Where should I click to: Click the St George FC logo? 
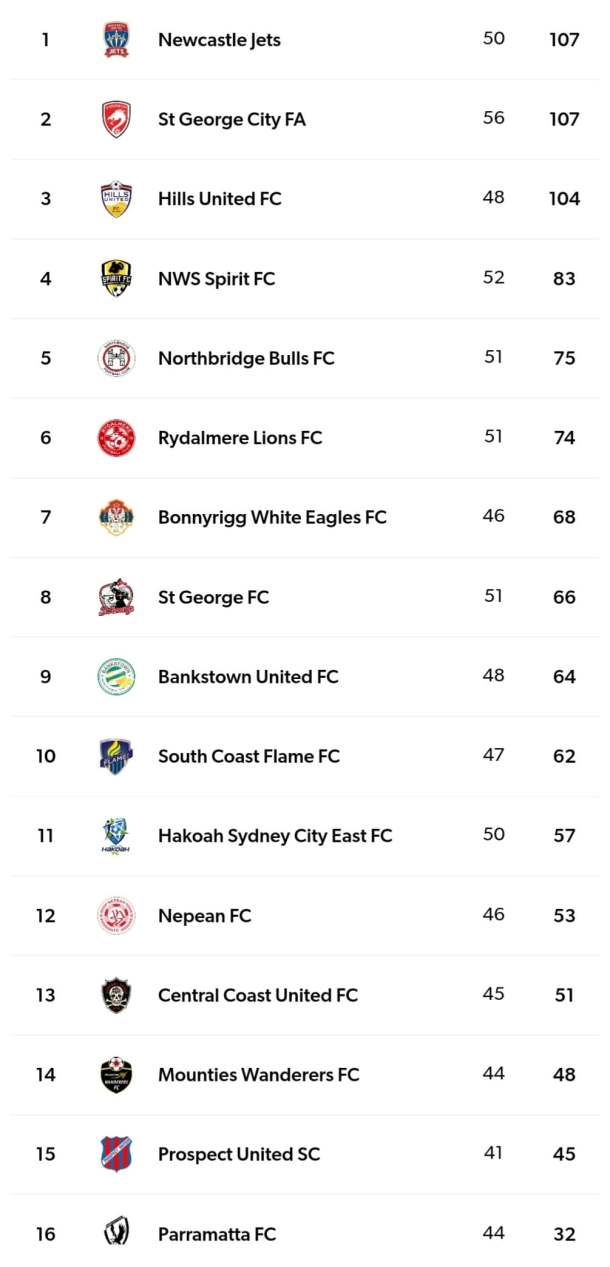tap(117, 597)
